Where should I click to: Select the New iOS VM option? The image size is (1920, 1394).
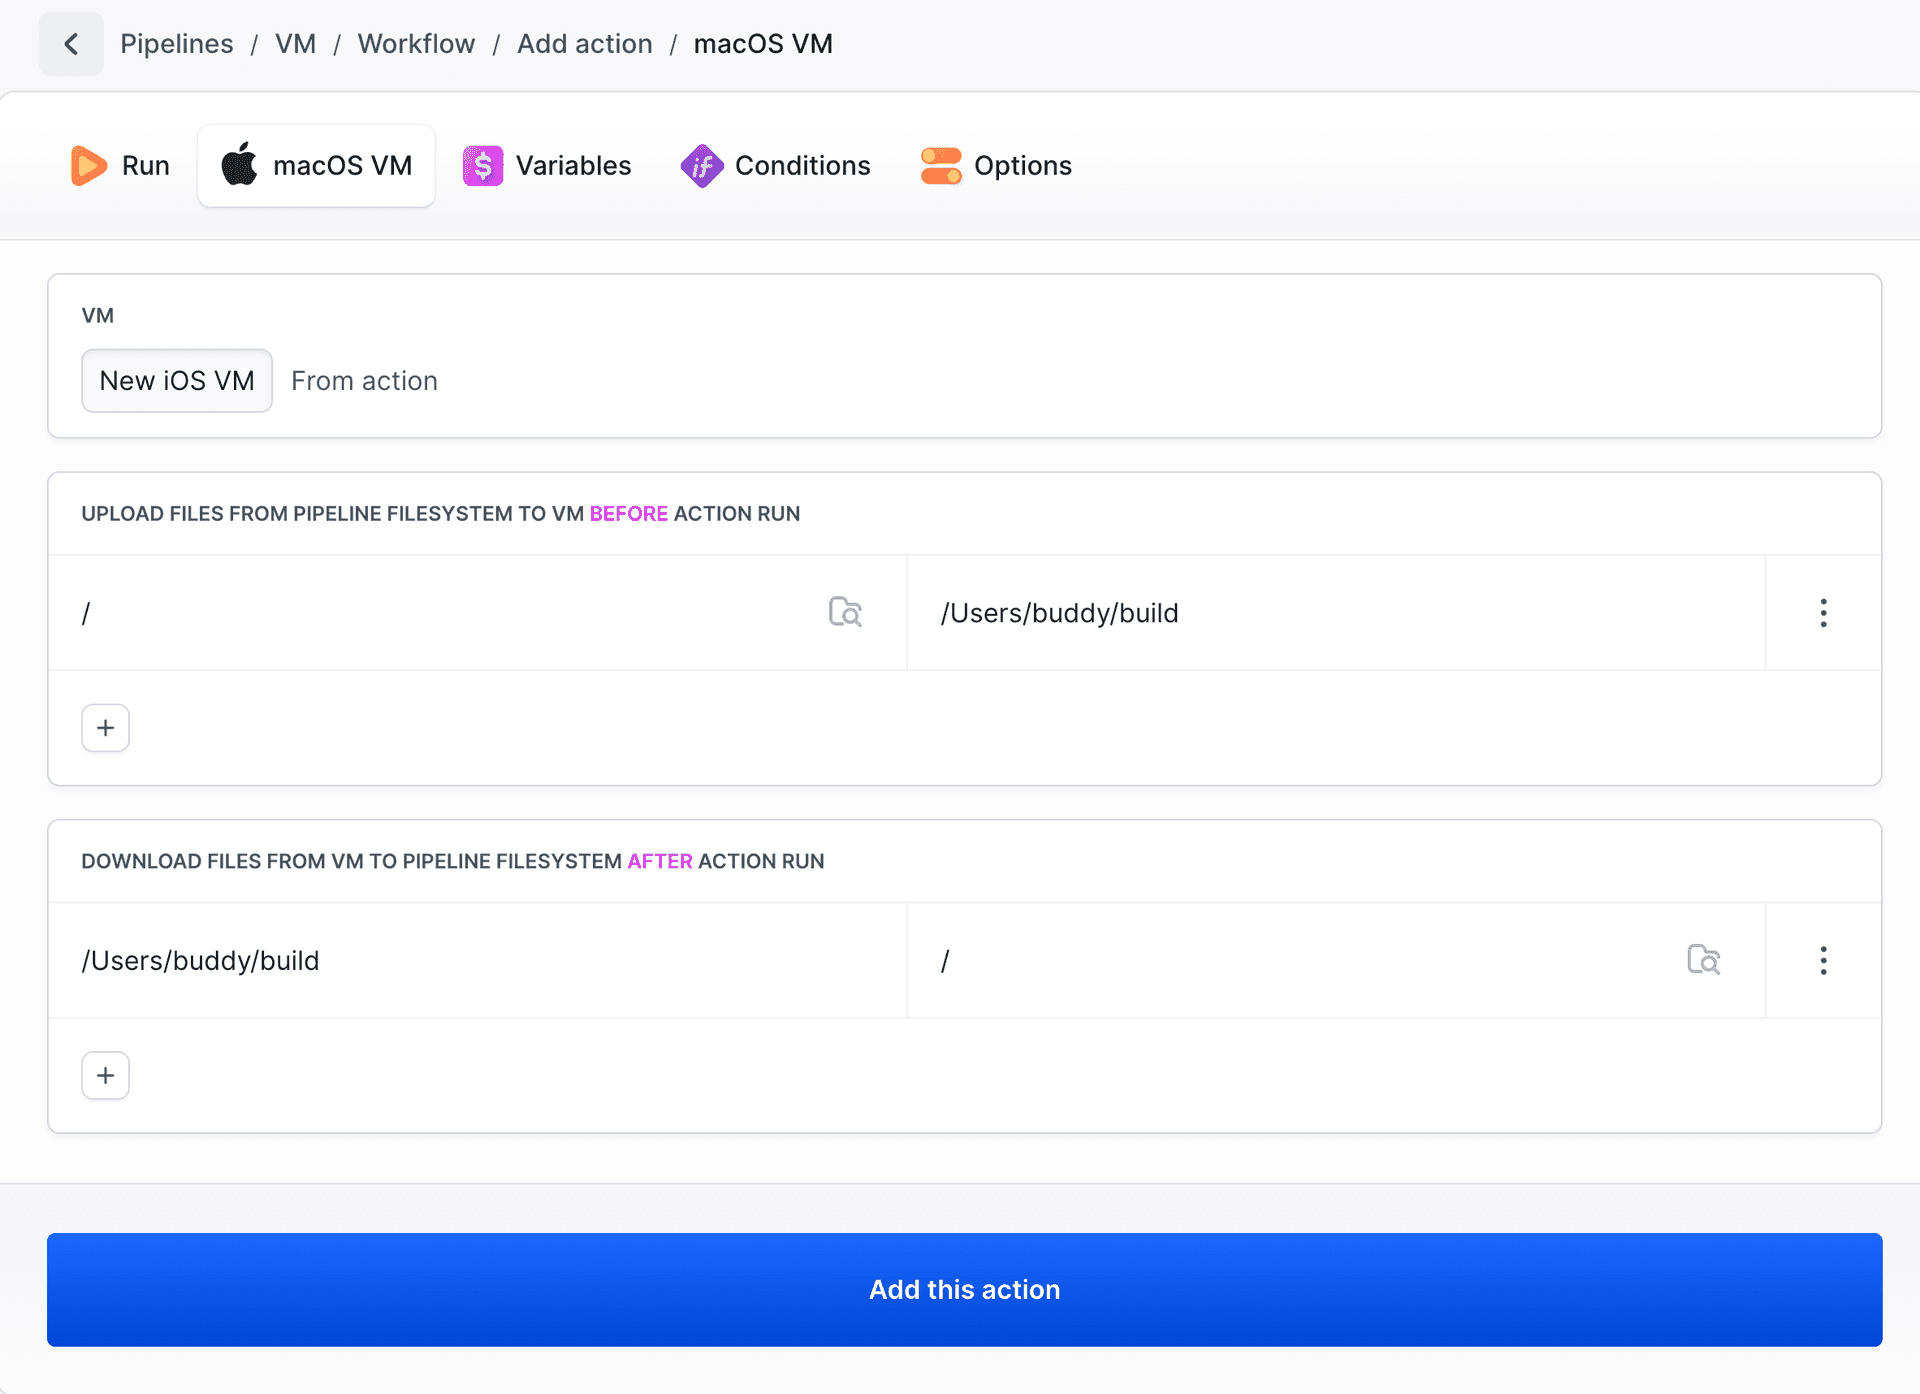[176, 380]
